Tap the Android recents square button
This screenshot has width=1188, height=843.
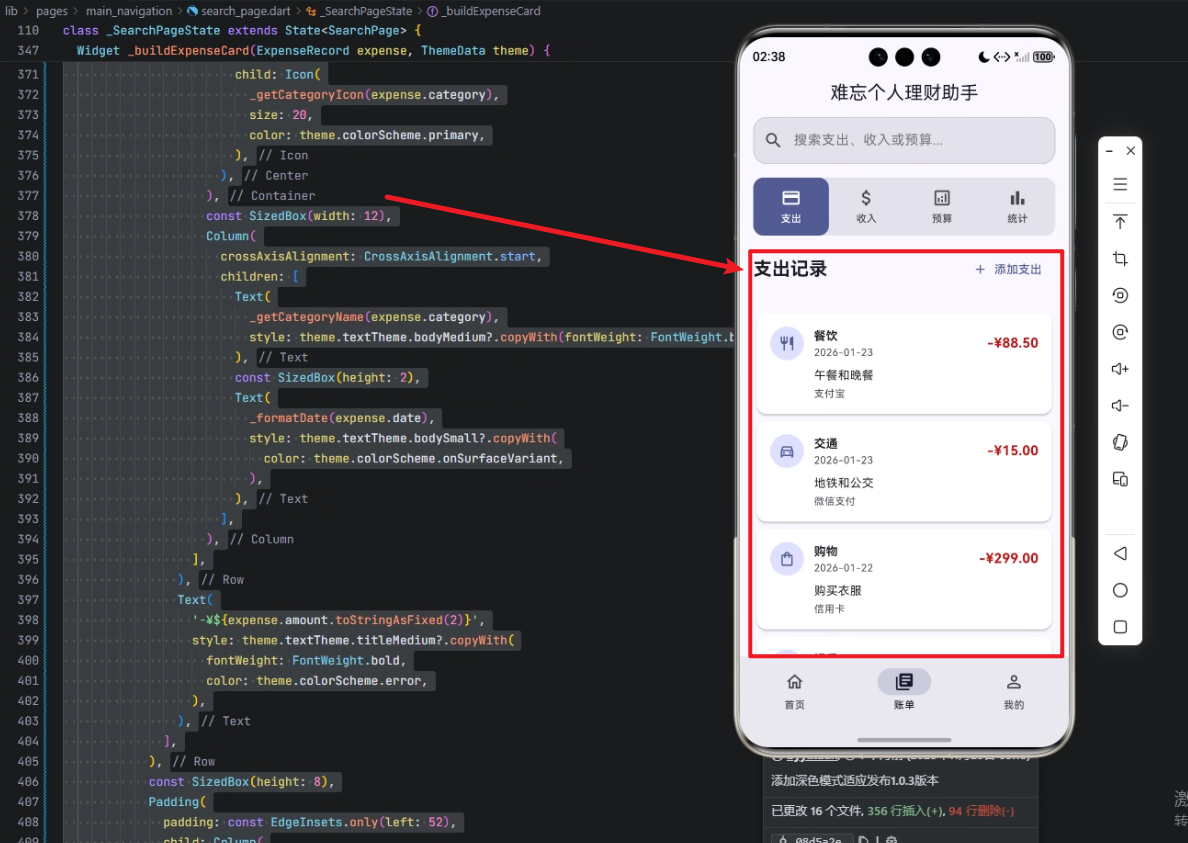pyautogui.click(x=1120, y=626)
